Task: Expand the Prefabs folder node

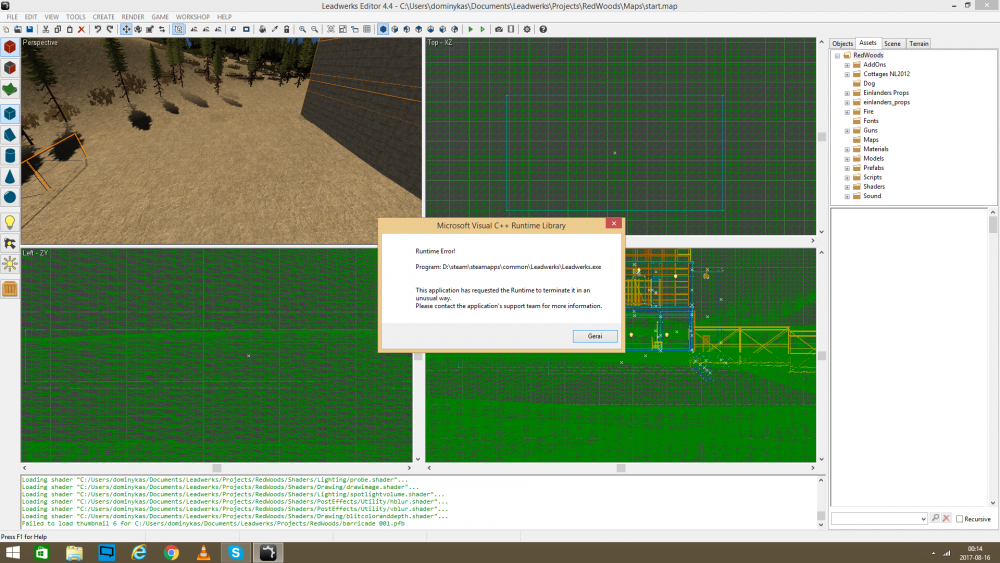Action: click(x=847, y=168)
